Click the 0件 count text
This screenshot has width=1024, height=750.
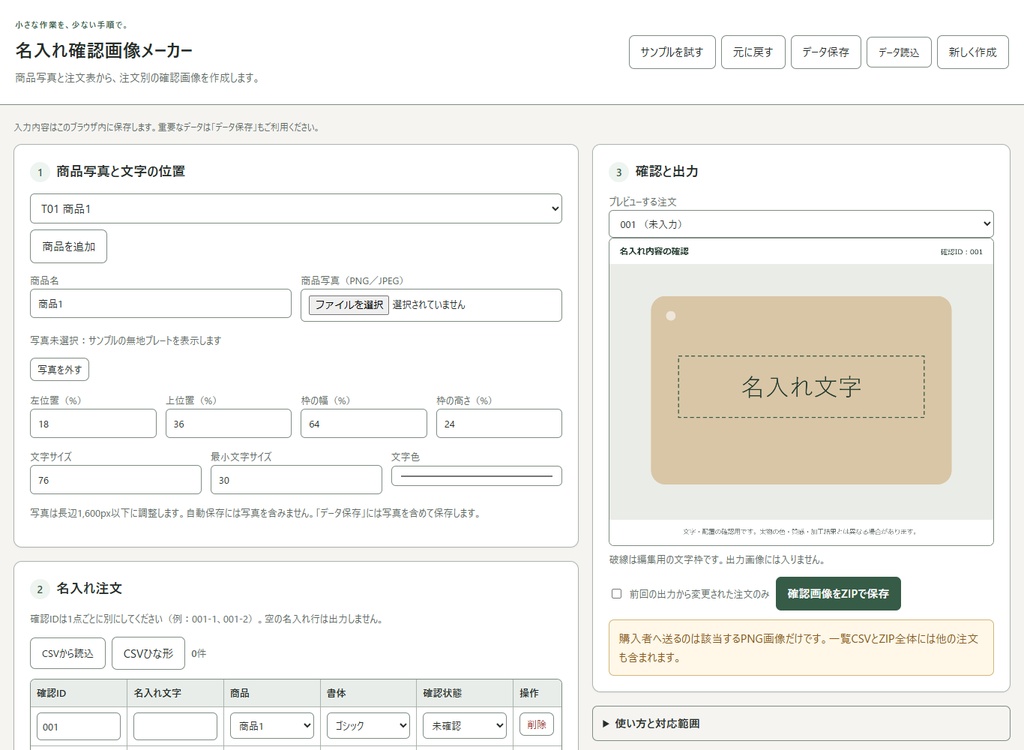(199, 653)
